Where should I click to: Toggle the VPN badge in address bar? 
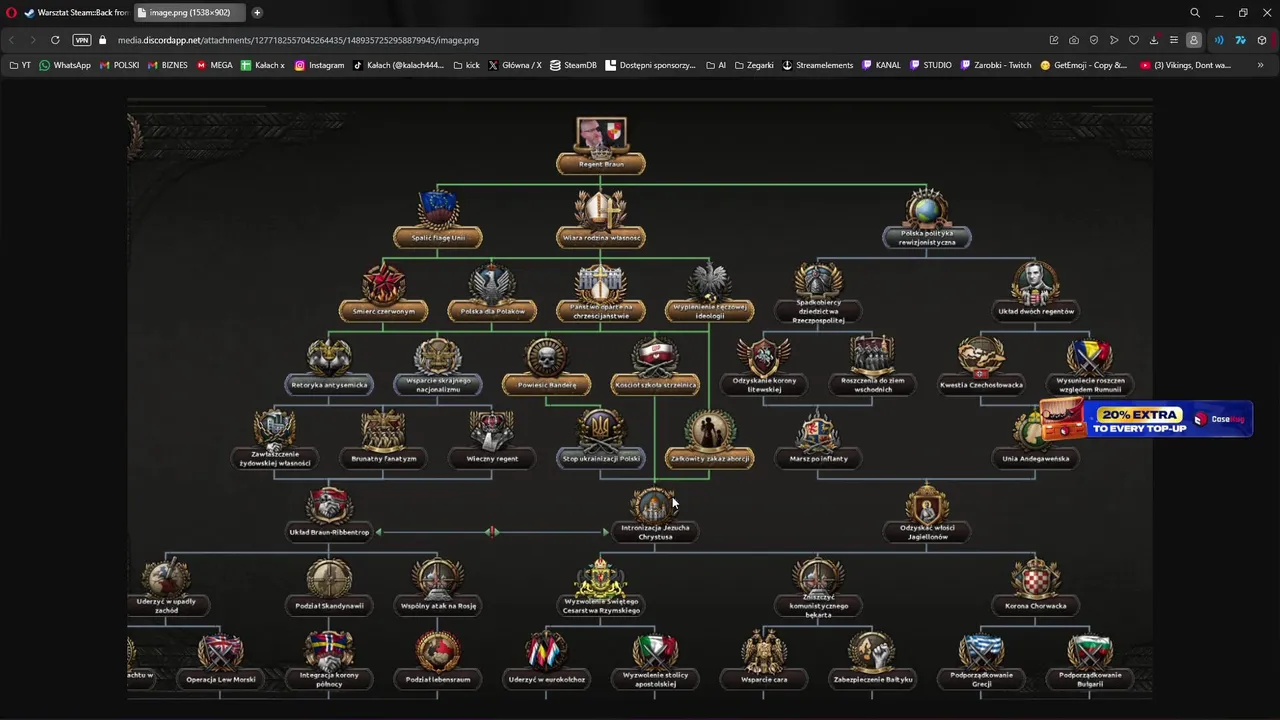point(82,40)
